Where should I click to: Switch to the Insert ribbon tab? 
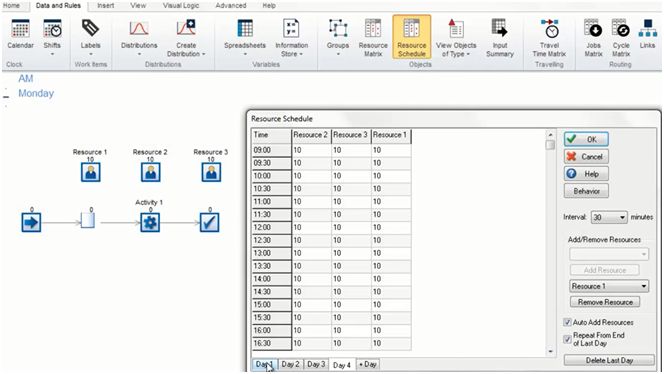pos(105,6)
